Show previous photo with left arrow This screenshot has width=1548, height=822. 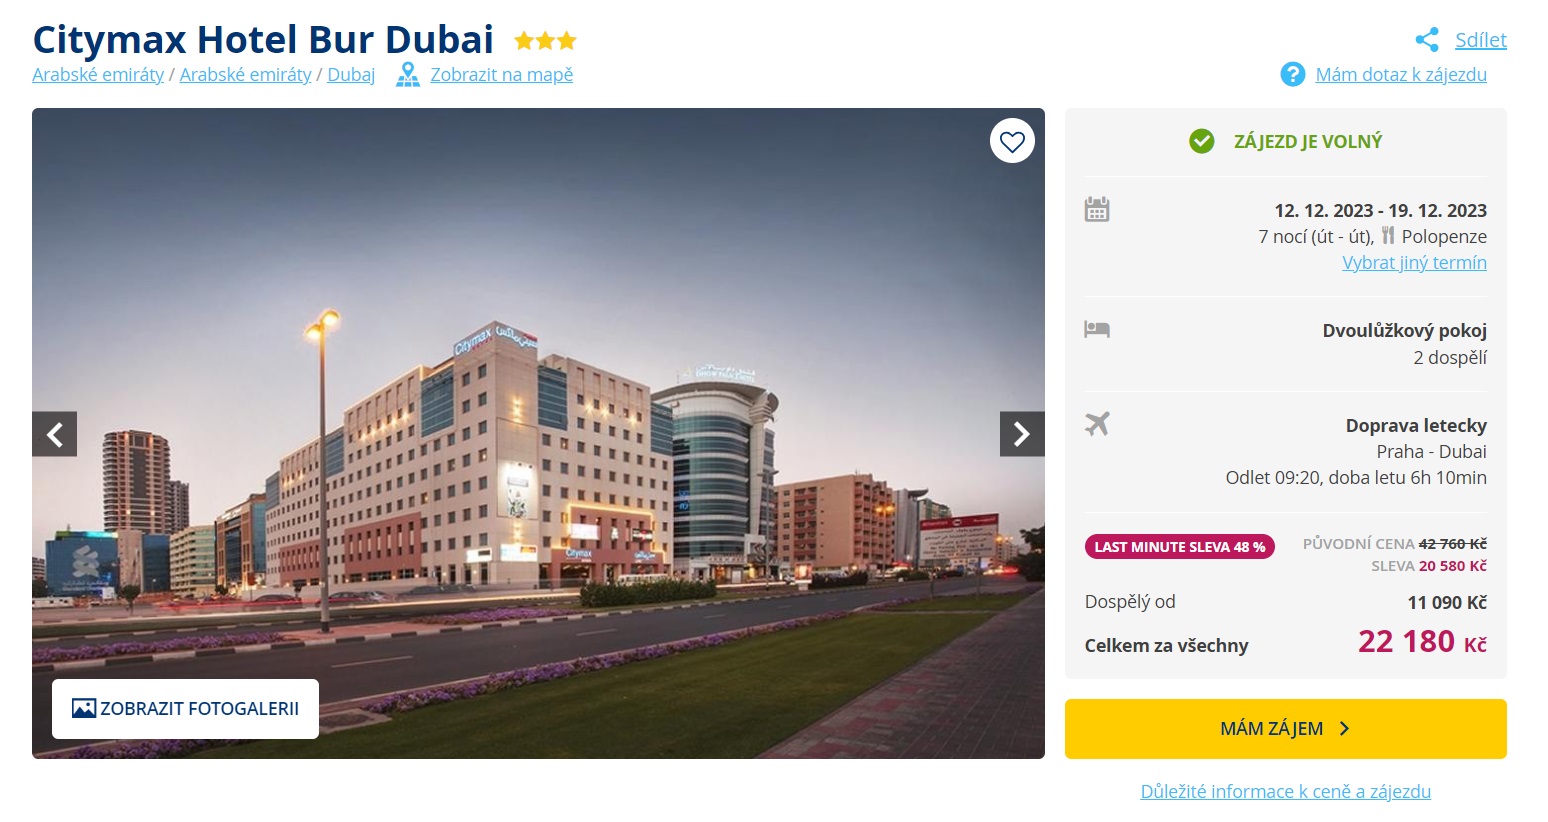tap(55, 434)
